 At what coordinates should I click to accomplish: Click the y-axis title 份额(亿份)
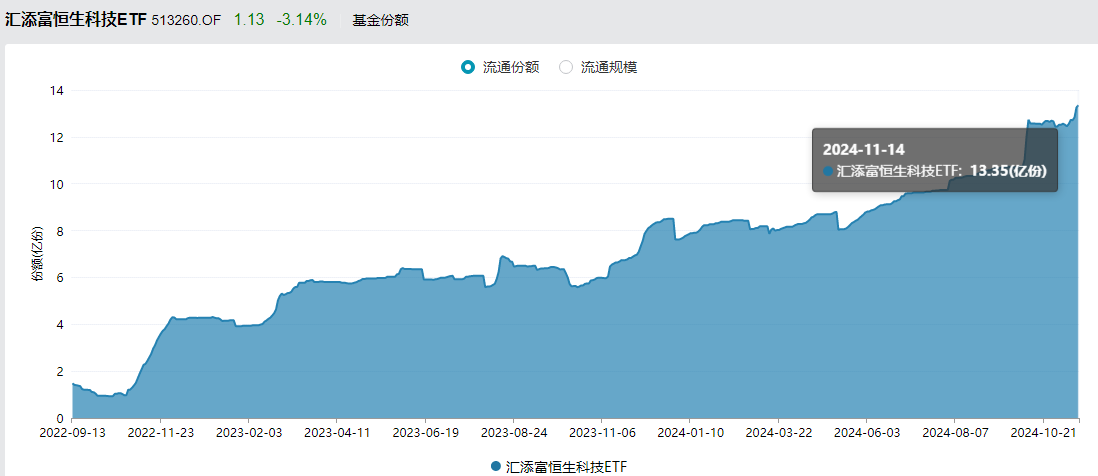[x=36, y=255]
